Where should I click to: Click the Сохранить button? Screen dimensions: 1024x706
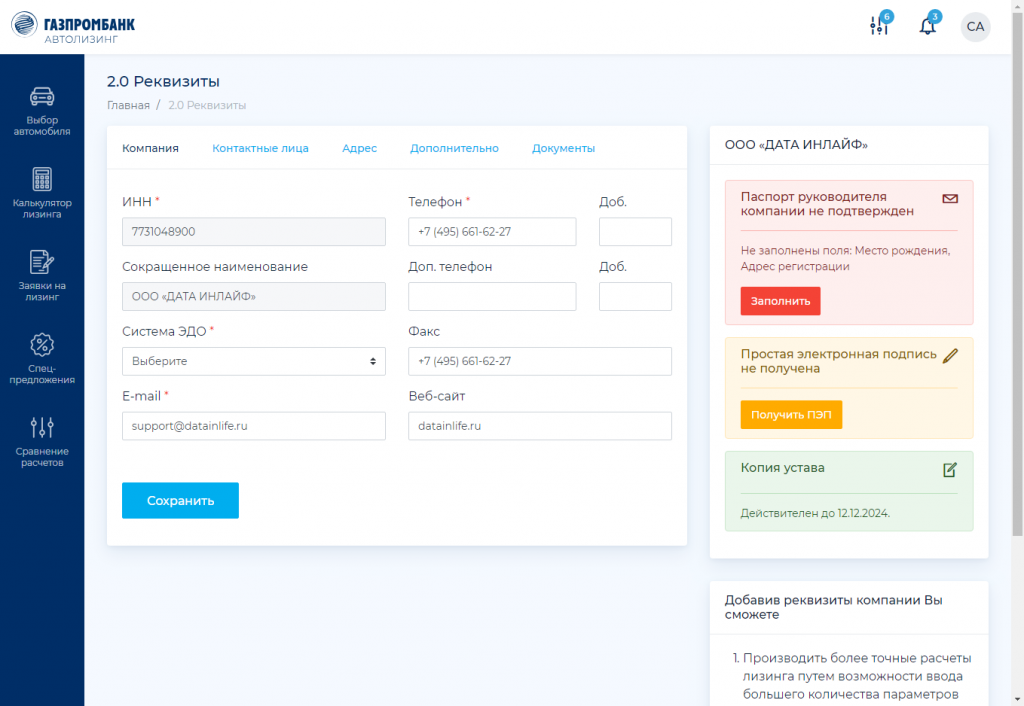click(180, 500)
